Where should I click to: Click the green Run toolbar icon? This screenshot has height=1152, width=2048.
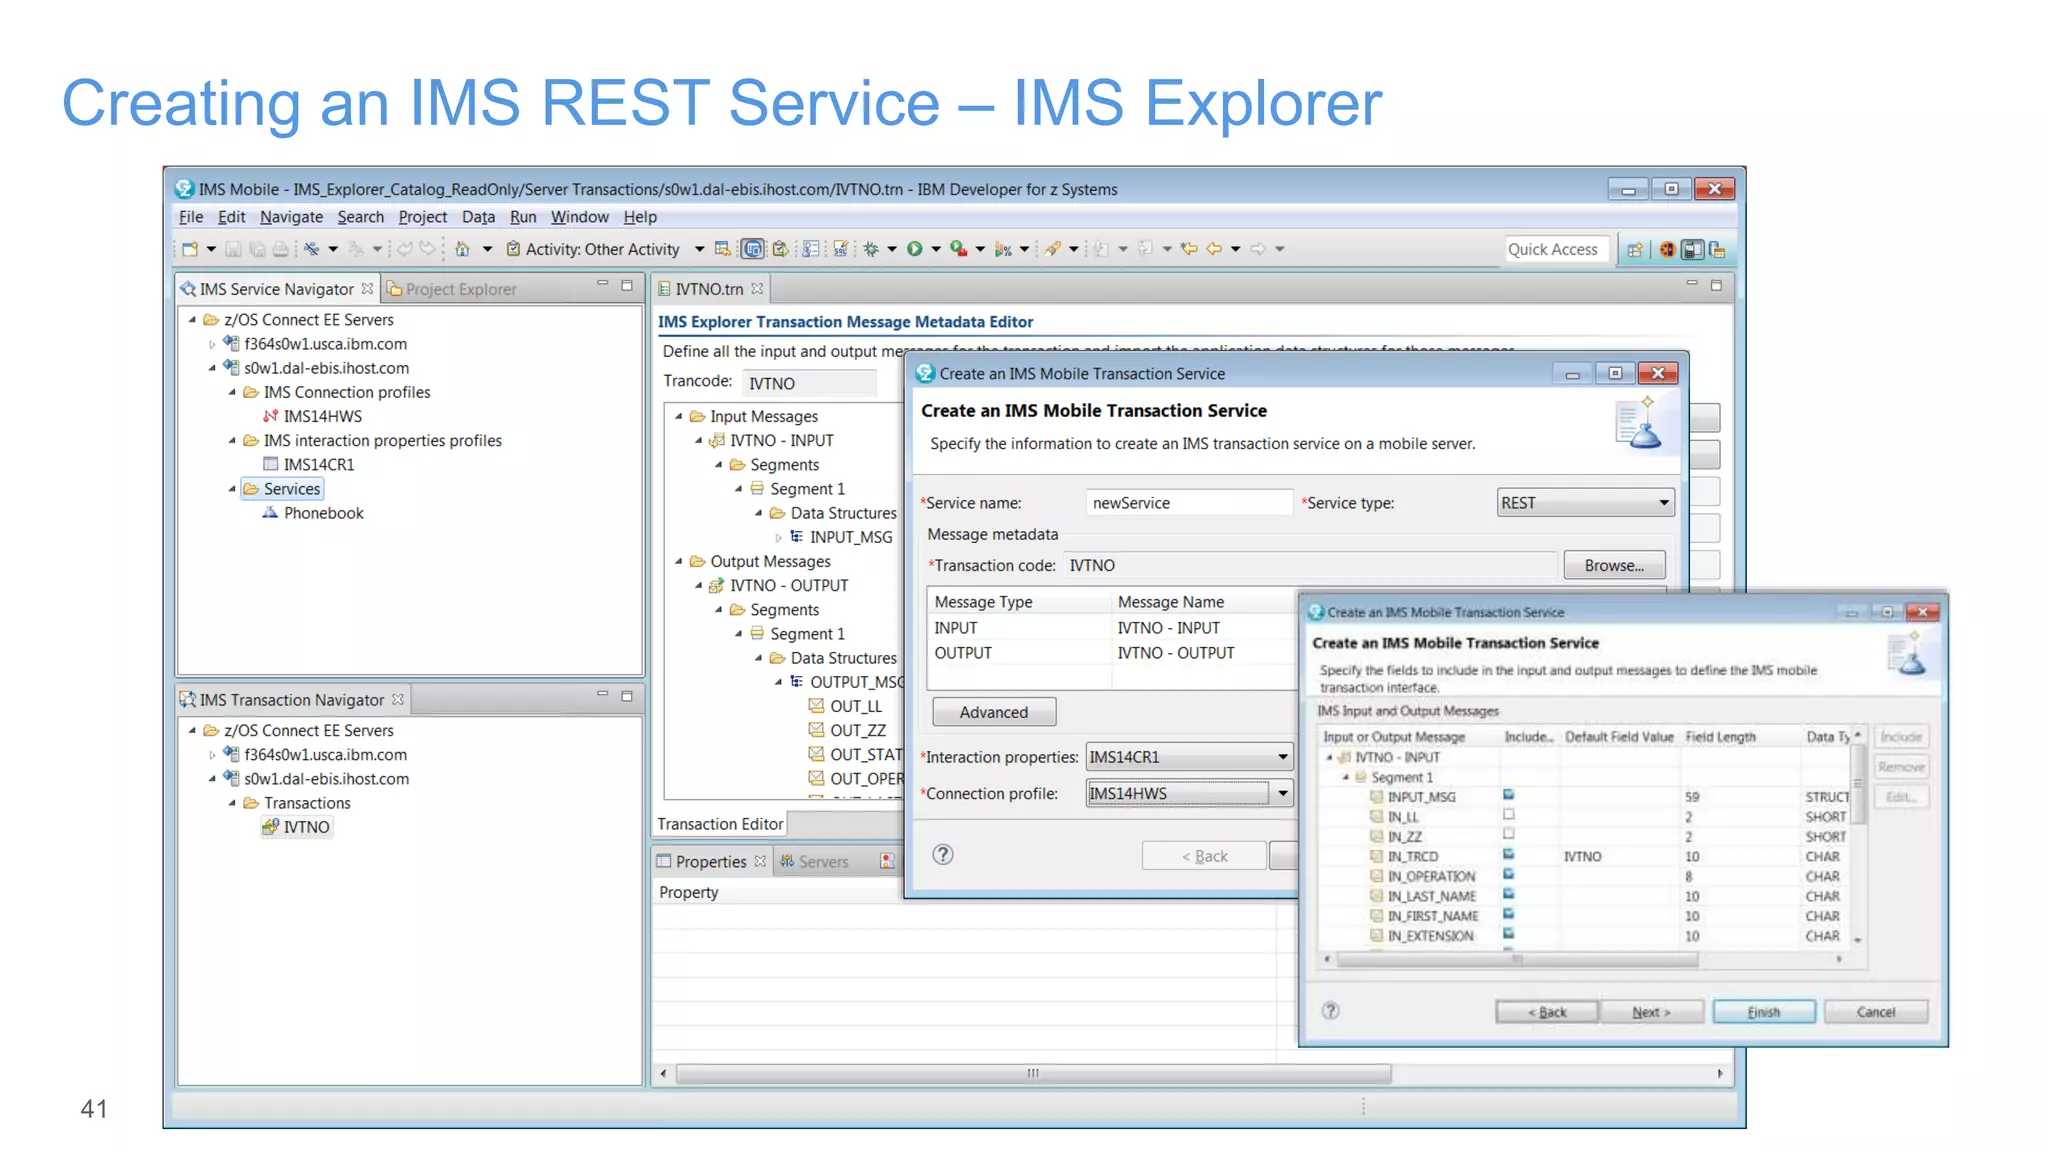[914, 249]
